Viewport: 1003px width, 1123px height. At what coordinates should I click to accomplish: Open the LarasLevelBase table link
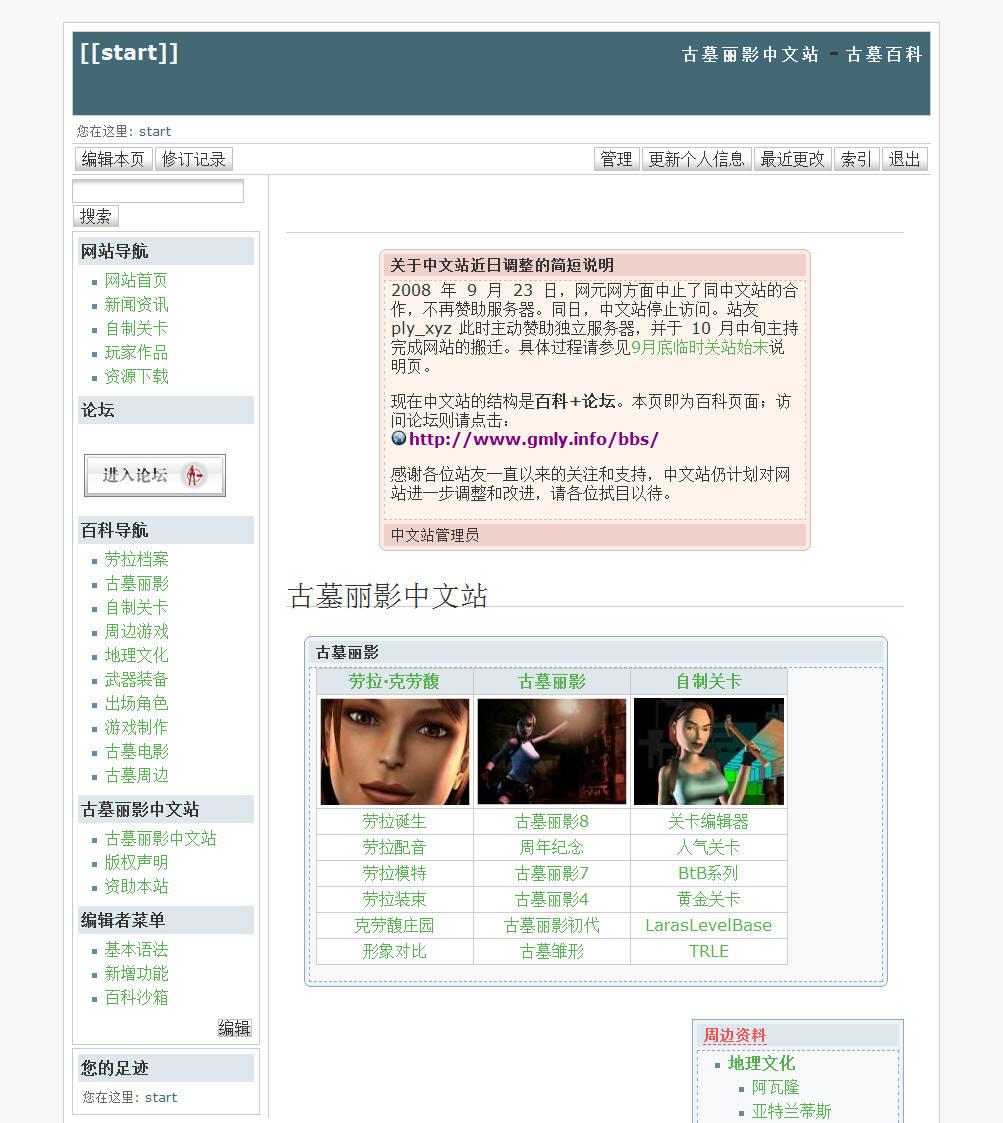coord(709,925)
